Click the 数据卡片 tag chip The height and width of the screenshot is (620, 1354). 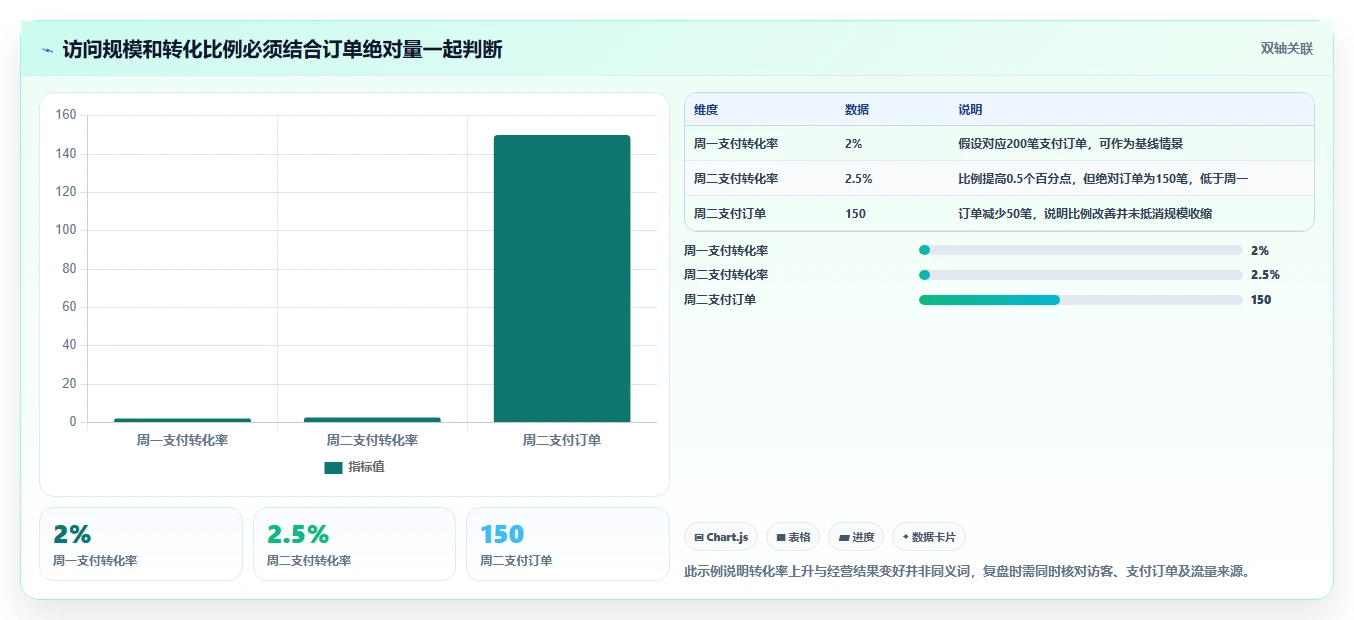point(929,537)
